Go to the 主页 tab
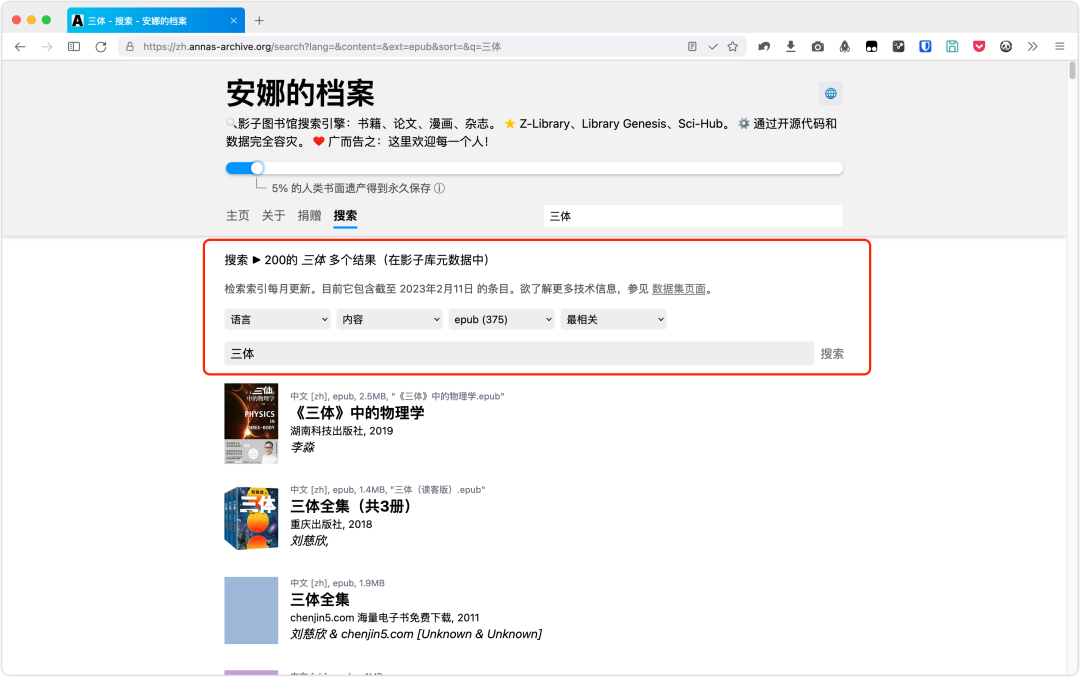Image resolution: width=1080 pixels, height=677 pixels. (x=238, y=216)
